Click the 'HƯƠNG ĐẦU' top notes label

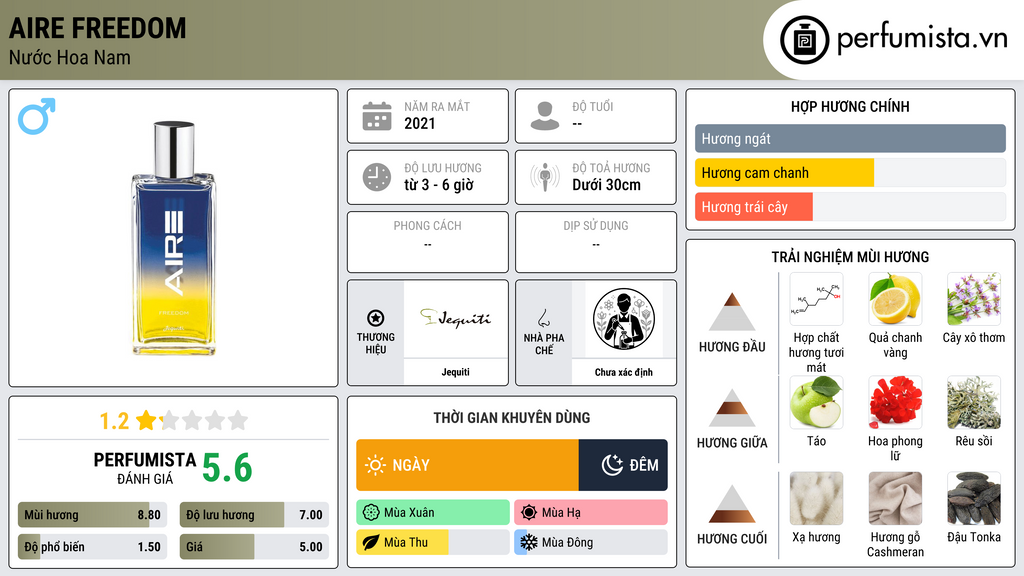coord(732,347)
